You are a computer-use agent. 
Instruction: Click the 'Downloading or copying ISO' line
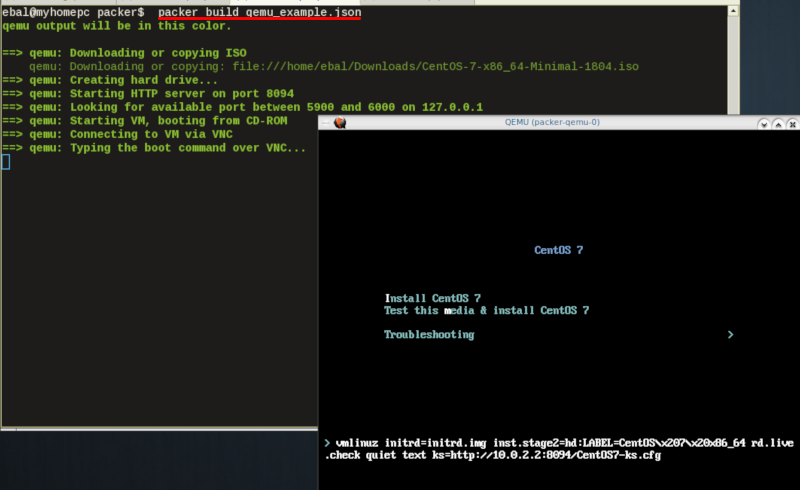tap(124, 53)
